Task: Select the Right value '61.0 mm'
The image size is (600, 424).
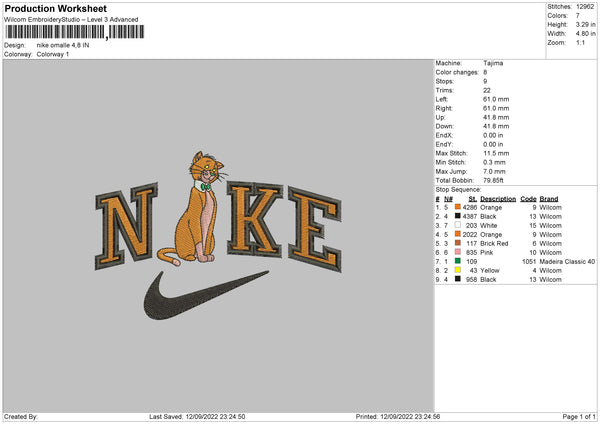Action: (496, 108)
